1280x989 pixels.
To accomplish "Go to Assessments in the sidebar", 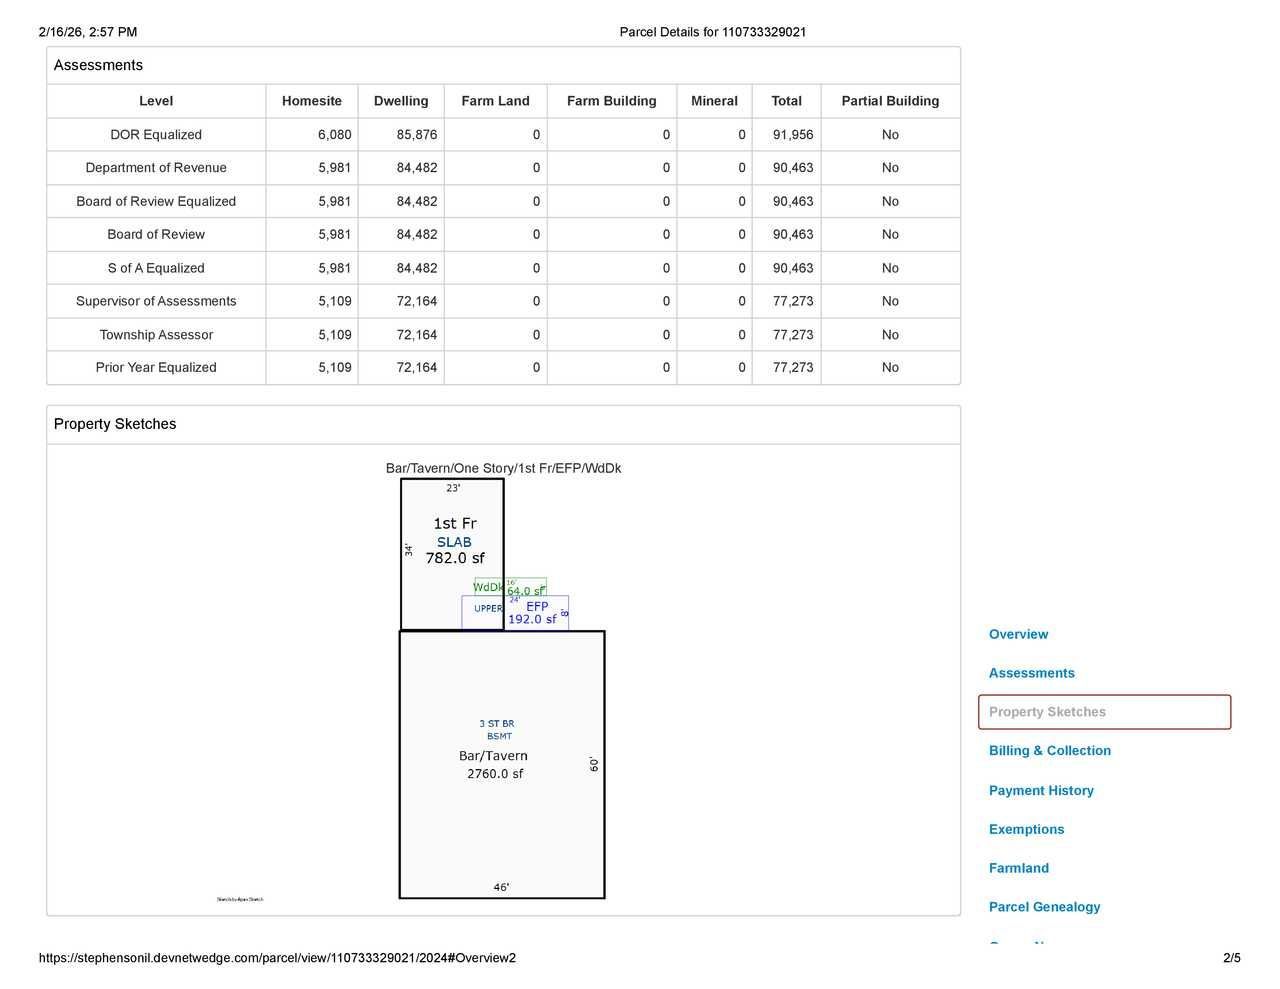I will tap(1031, 673).
